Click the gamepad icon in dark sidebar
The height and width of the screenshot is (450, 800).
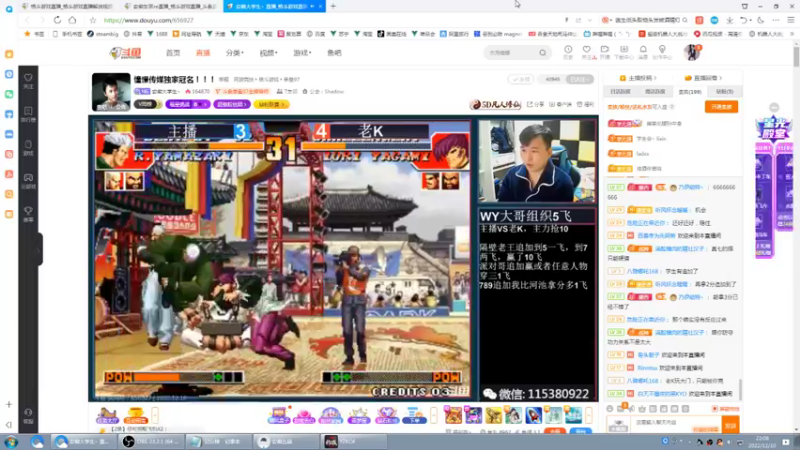pyautogui.click(x=28, y=180)
